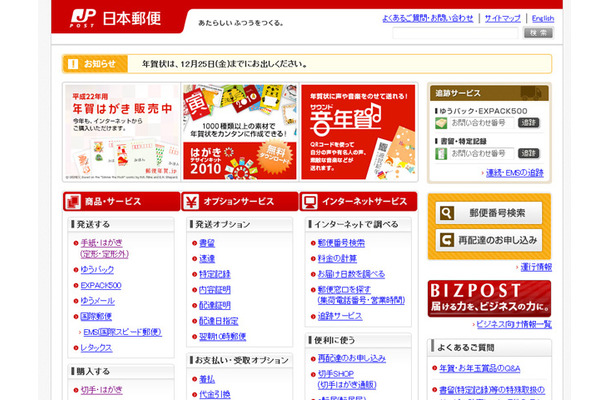
Task: Open ビジネス向け情報一覧 link
Action: [514, 324]
